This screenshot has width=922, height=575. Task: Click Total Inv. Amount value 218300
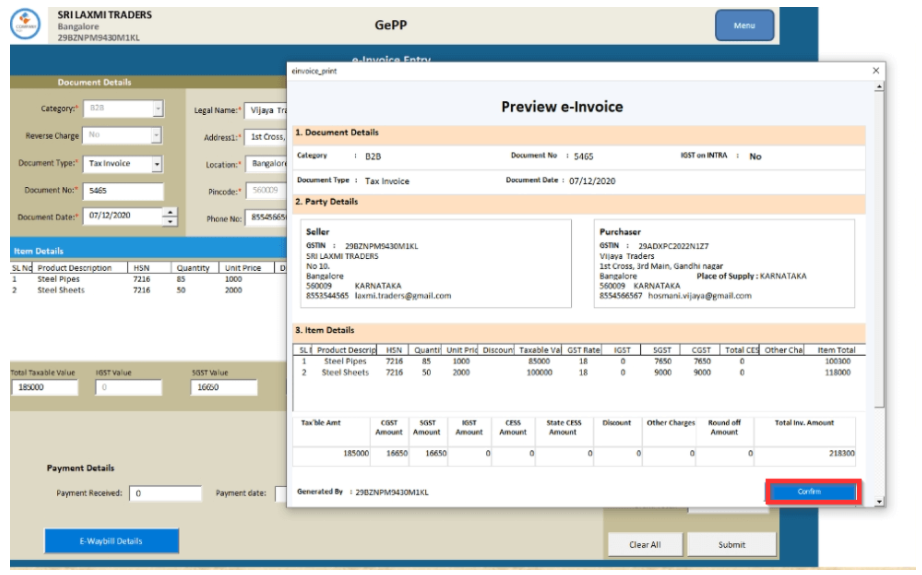841,453
